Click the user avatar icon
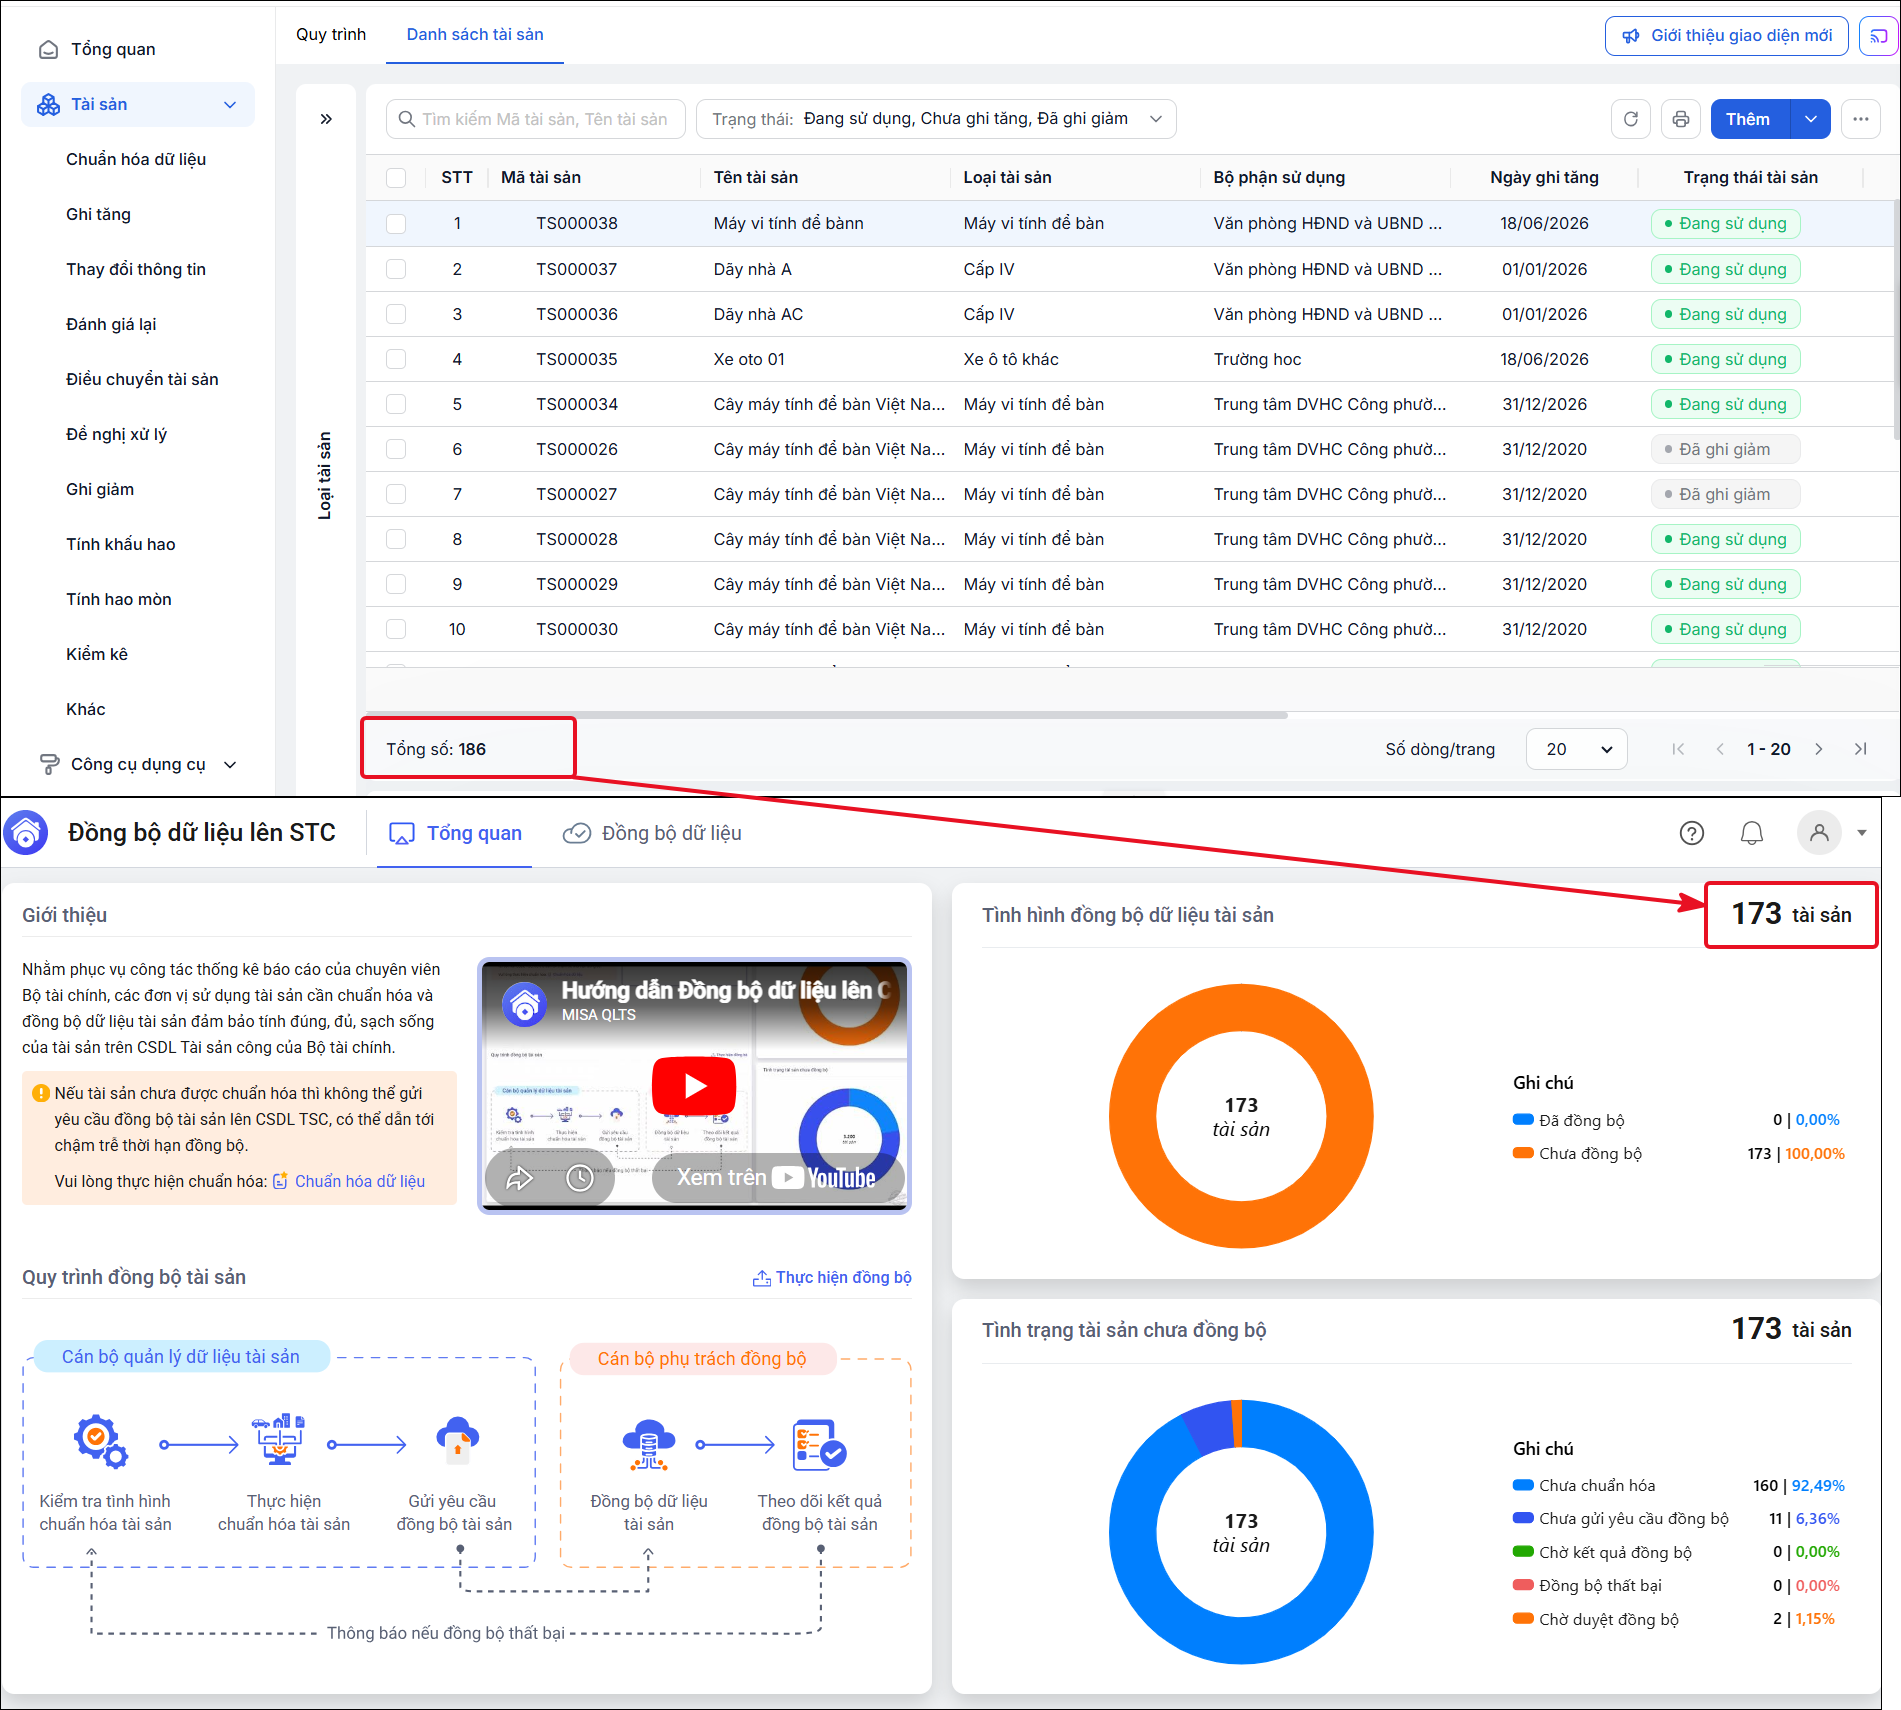The image size is (1901, 1710). pos(1819,832)
